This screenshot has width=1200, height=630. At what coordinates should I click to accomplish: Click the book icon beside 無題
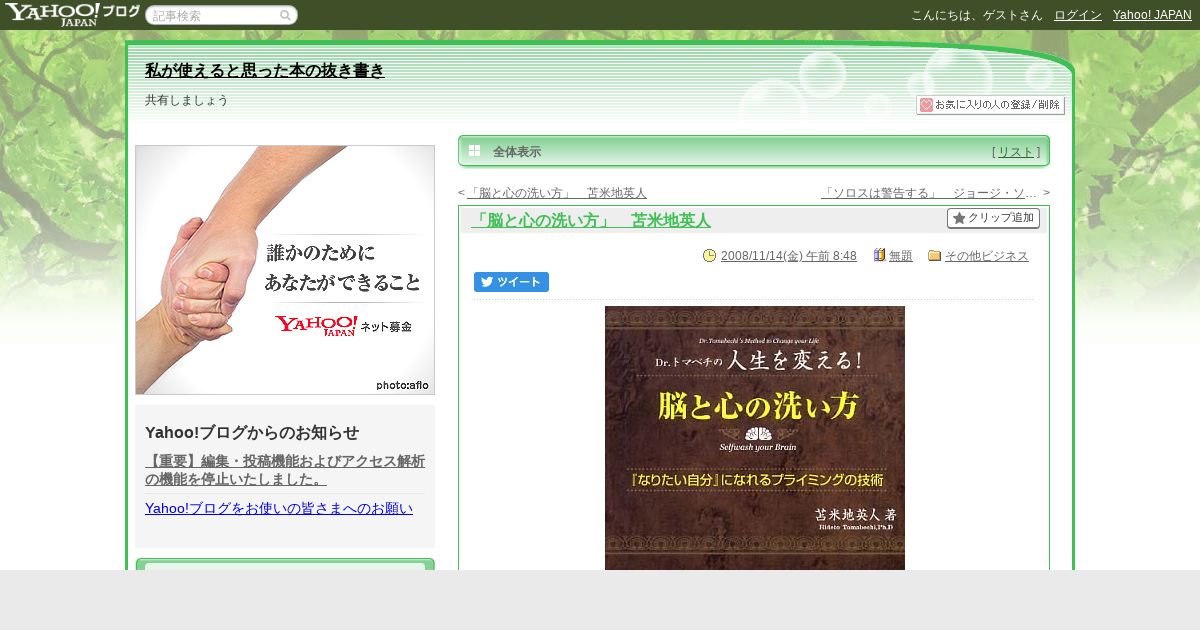880,256
